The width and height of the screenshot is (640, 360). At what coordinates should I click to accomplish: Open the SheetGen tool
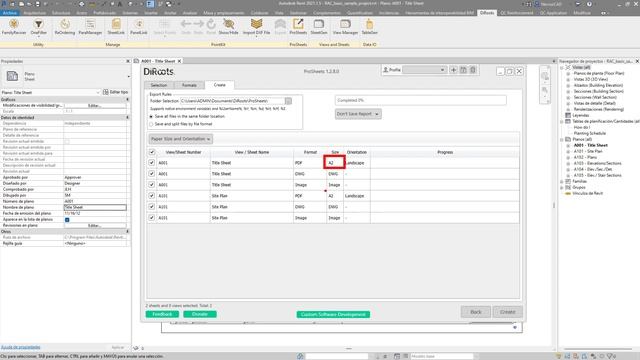point(319,27)
